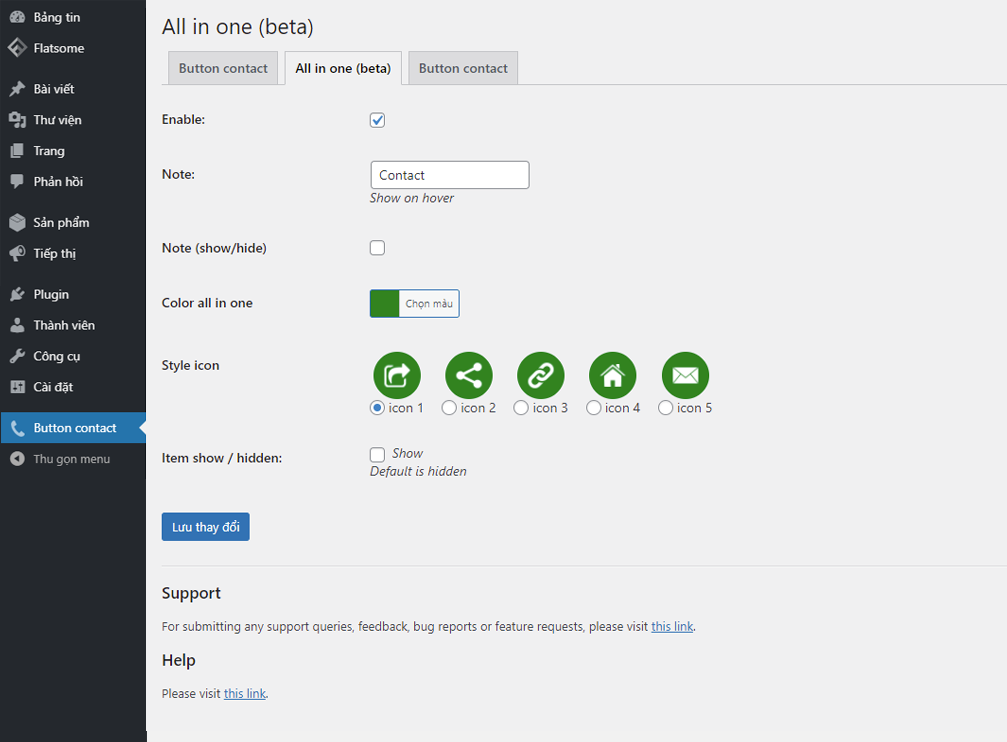The height and width of the screenshot is (742, 1007).
Task: Select the icon 3 radio button
Action: [521, 408]
